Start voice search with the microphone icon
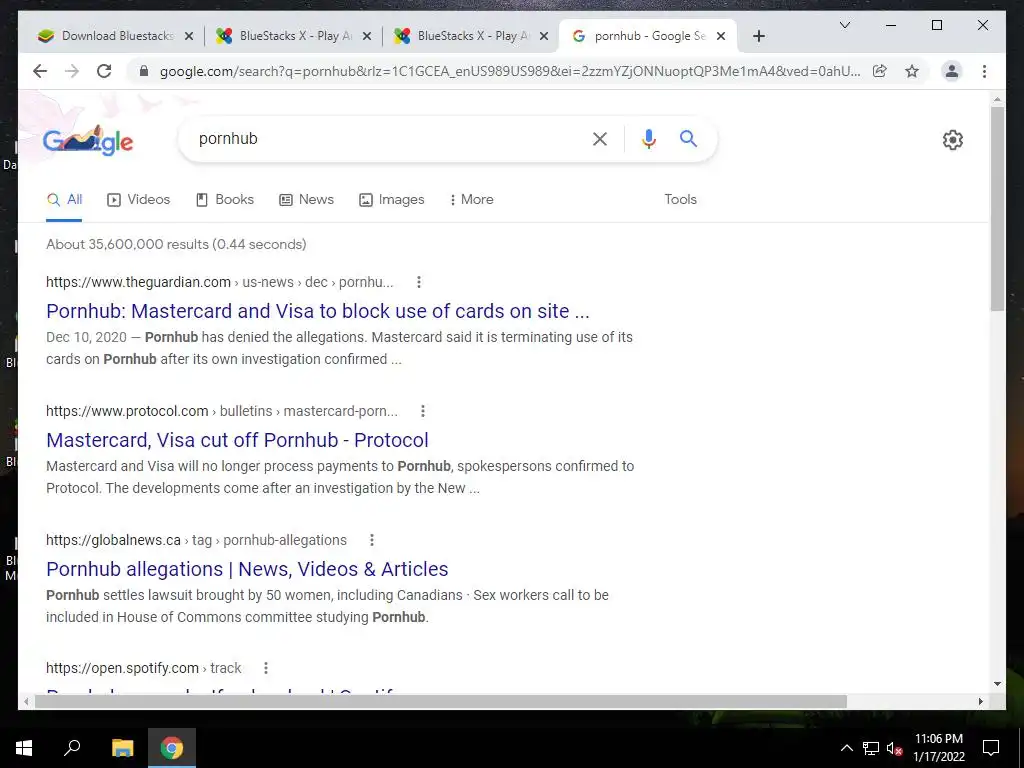Image resolution: width=1024 pixels, height=768 pixels. (x=648, y=138)
